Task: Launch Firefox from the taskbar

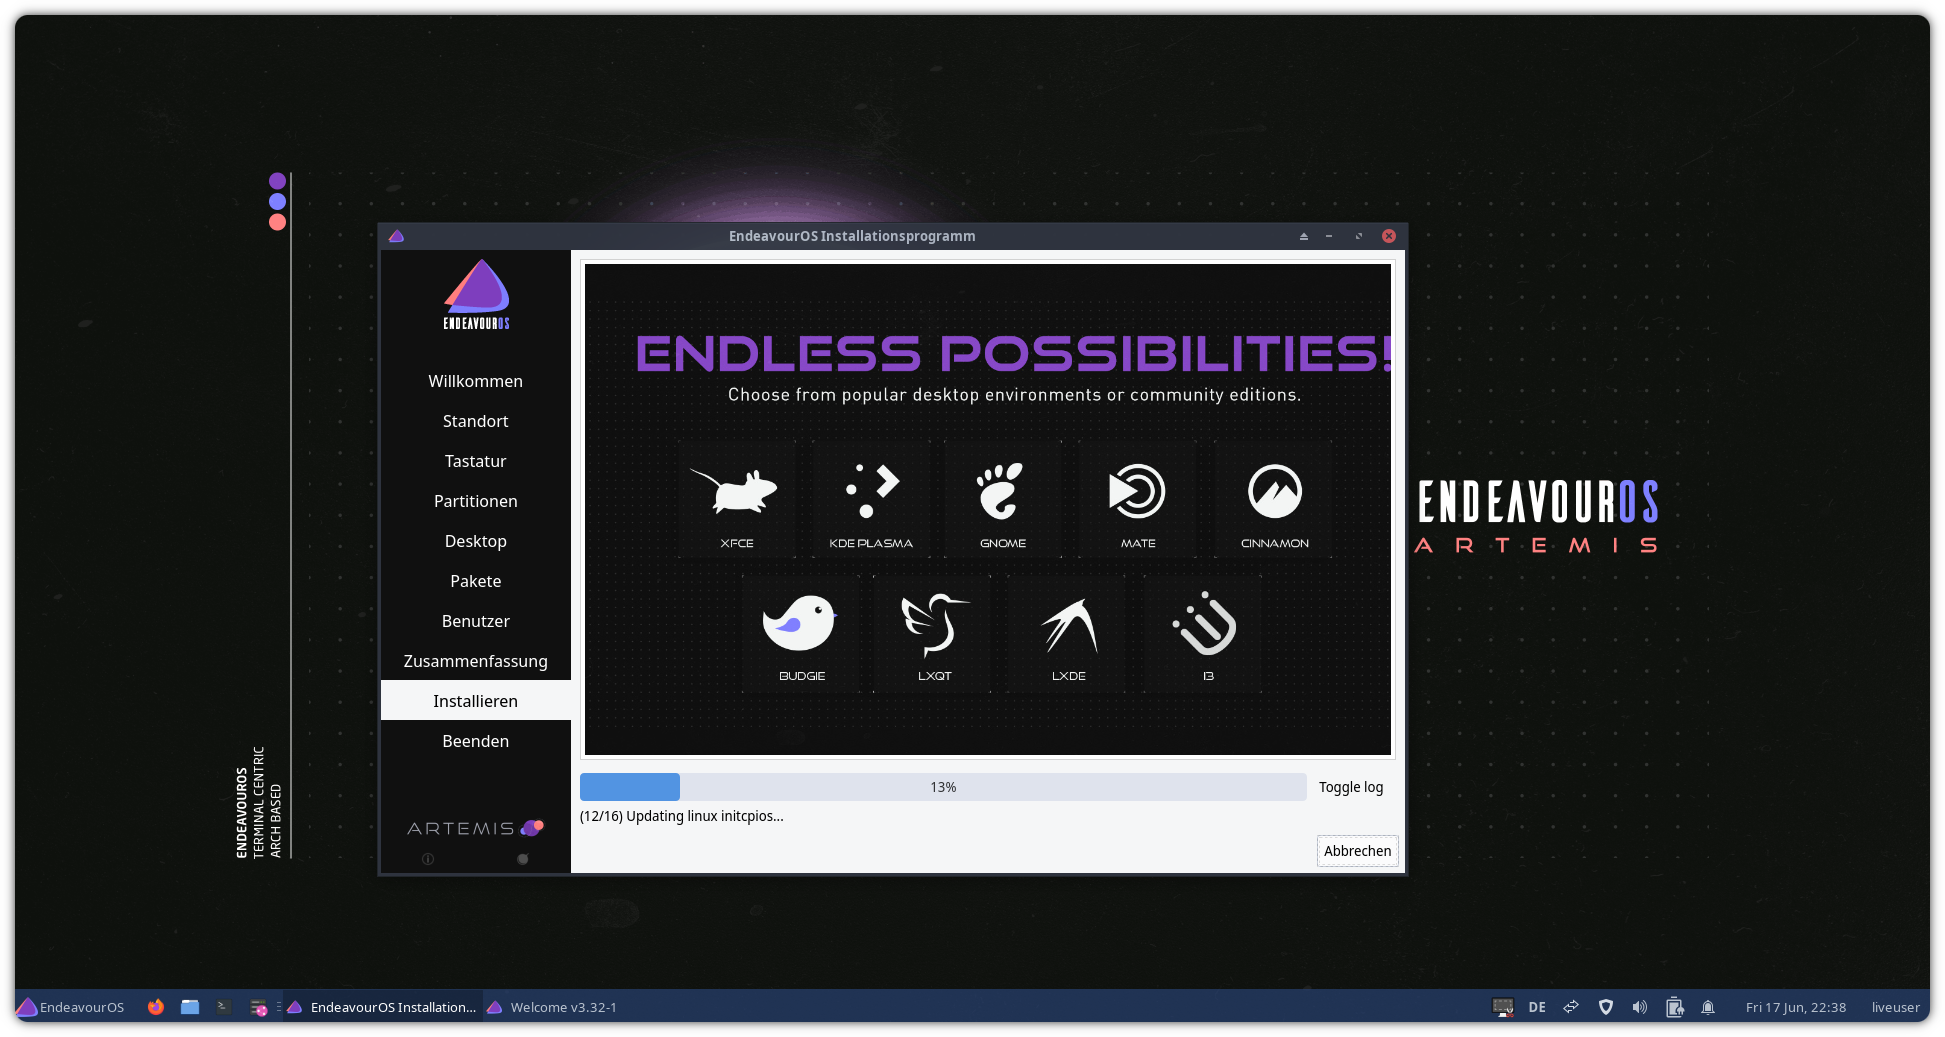Action: click(x=156, y=1007)
